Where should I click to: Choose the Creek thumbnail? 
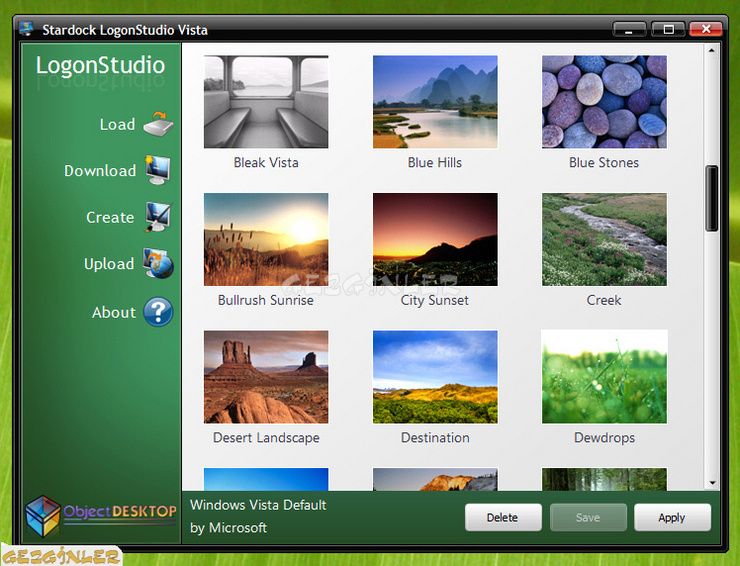(x=604, y=239)
